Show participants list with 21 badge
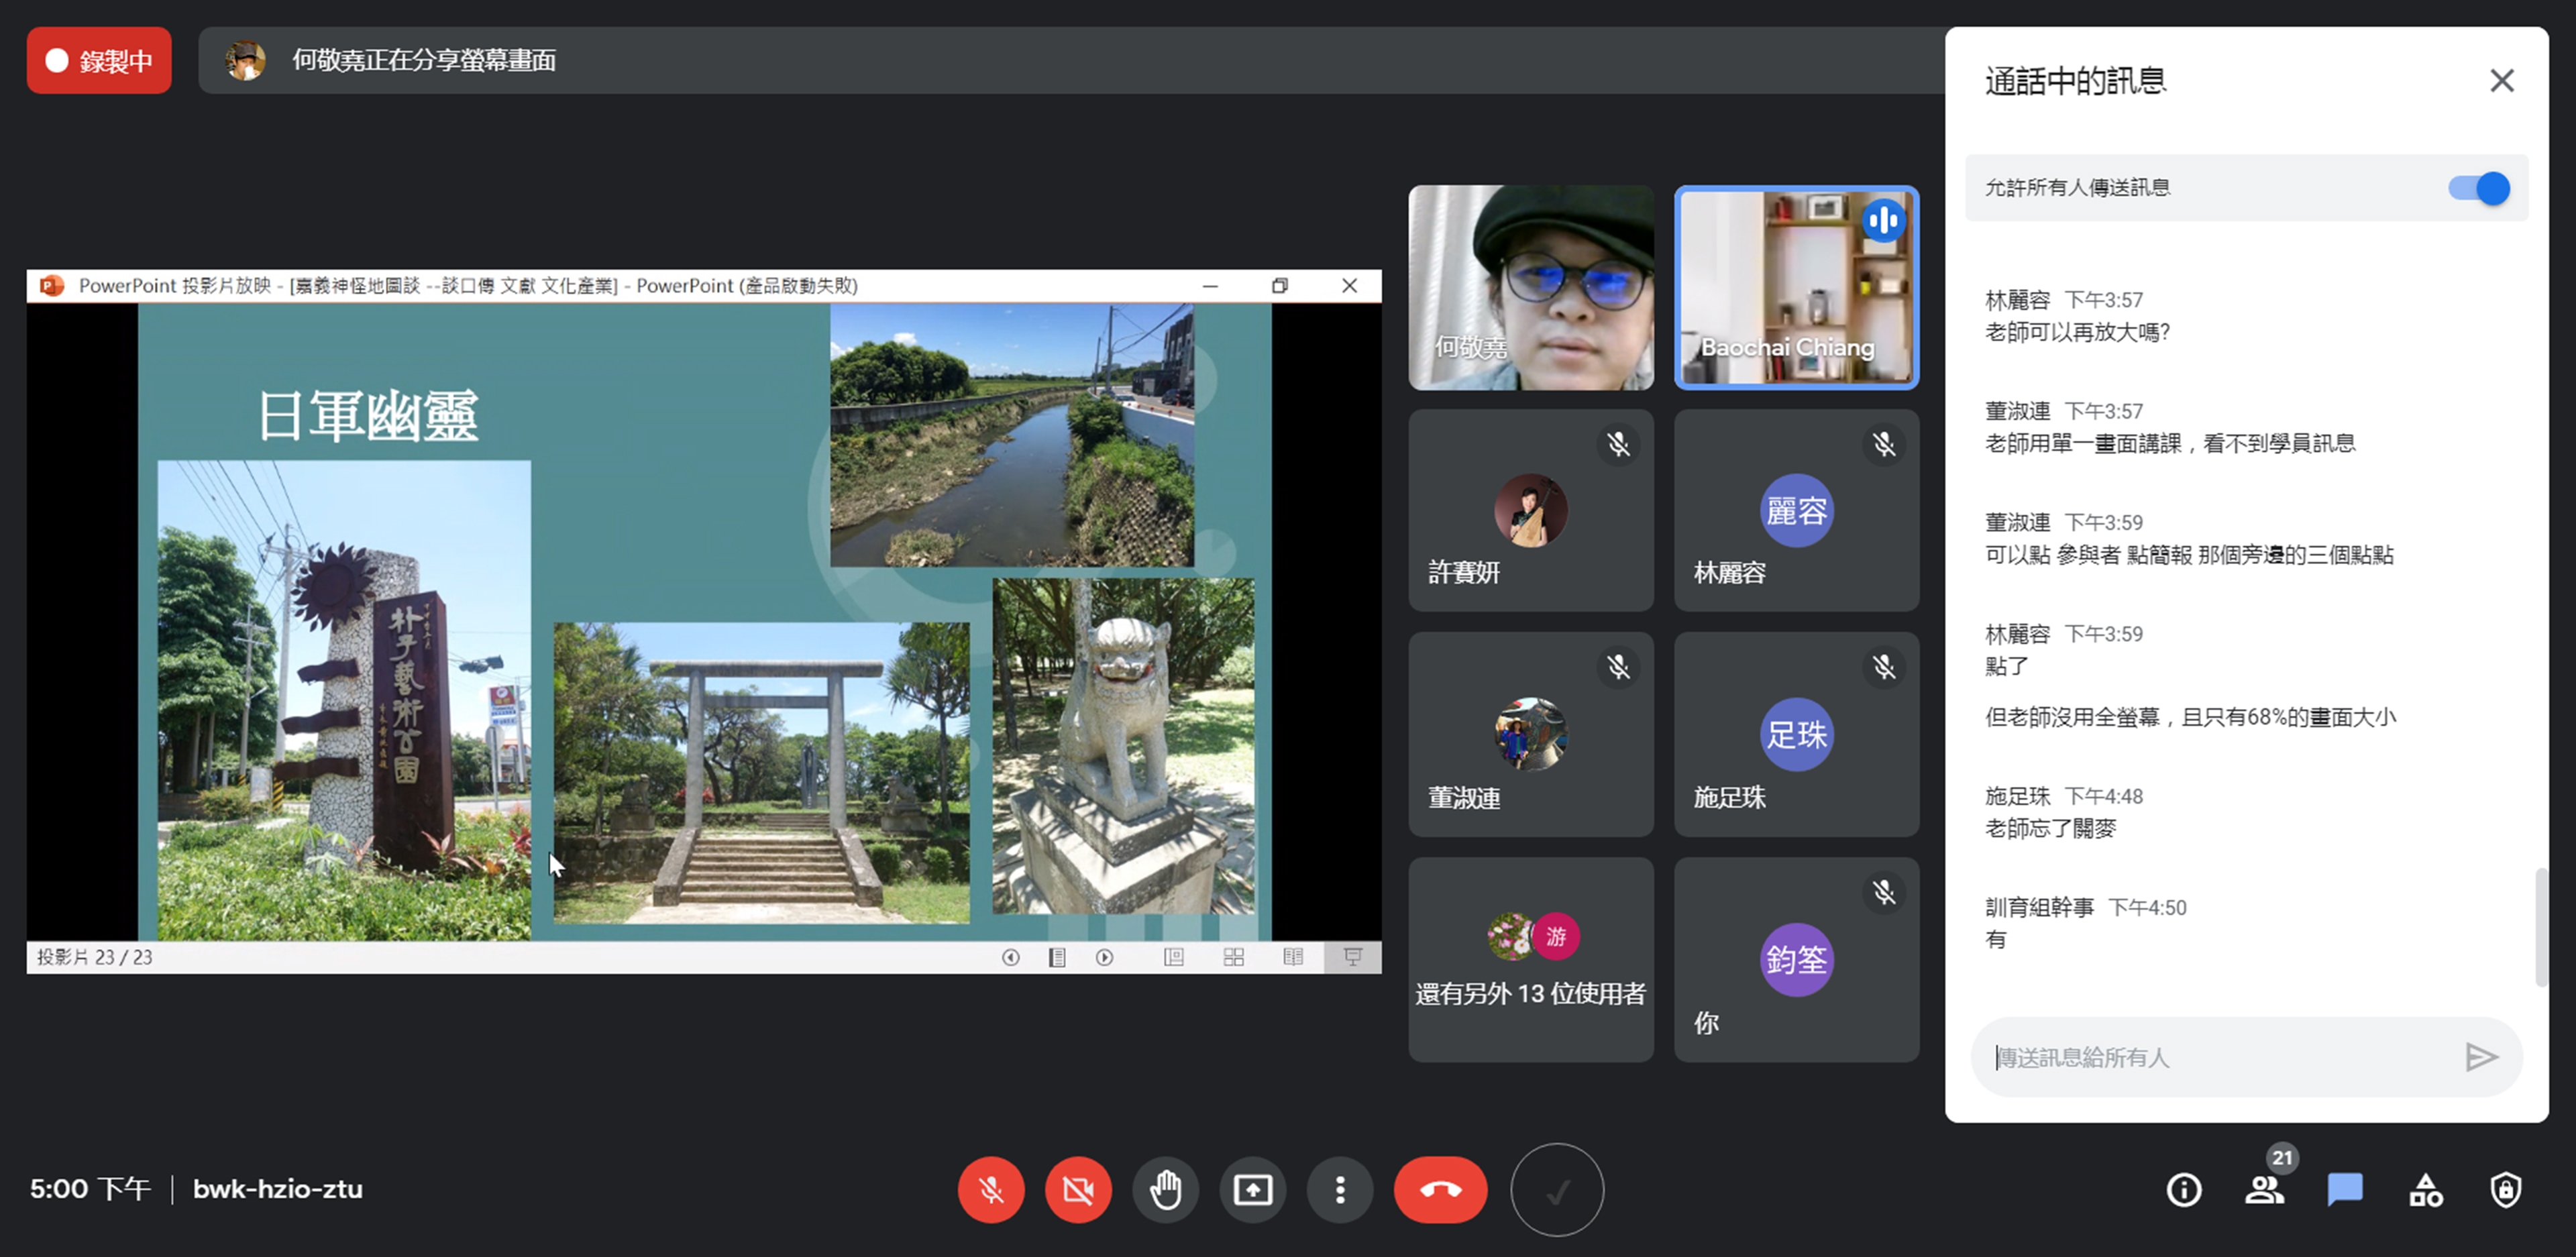2576x1257 pixels. (x=2264, y=1190)
